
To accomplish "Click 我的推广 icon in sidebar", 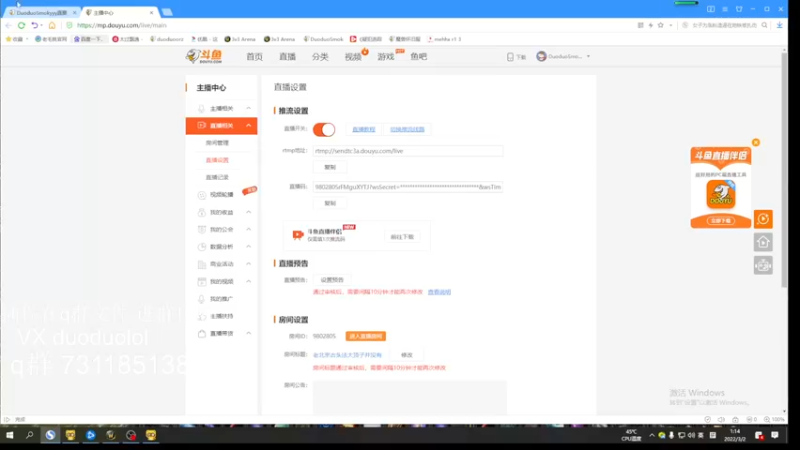I will pos(202,298).
